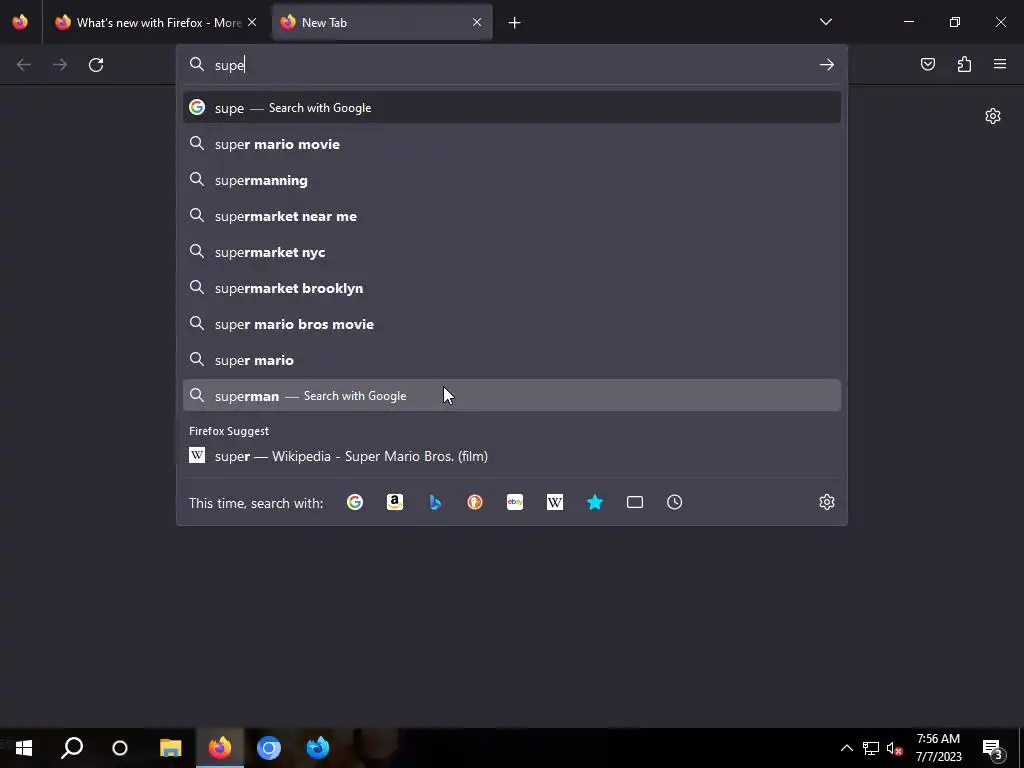The image size is (1024, 768).
Task: Reload the current page
Action: (96, 65)
